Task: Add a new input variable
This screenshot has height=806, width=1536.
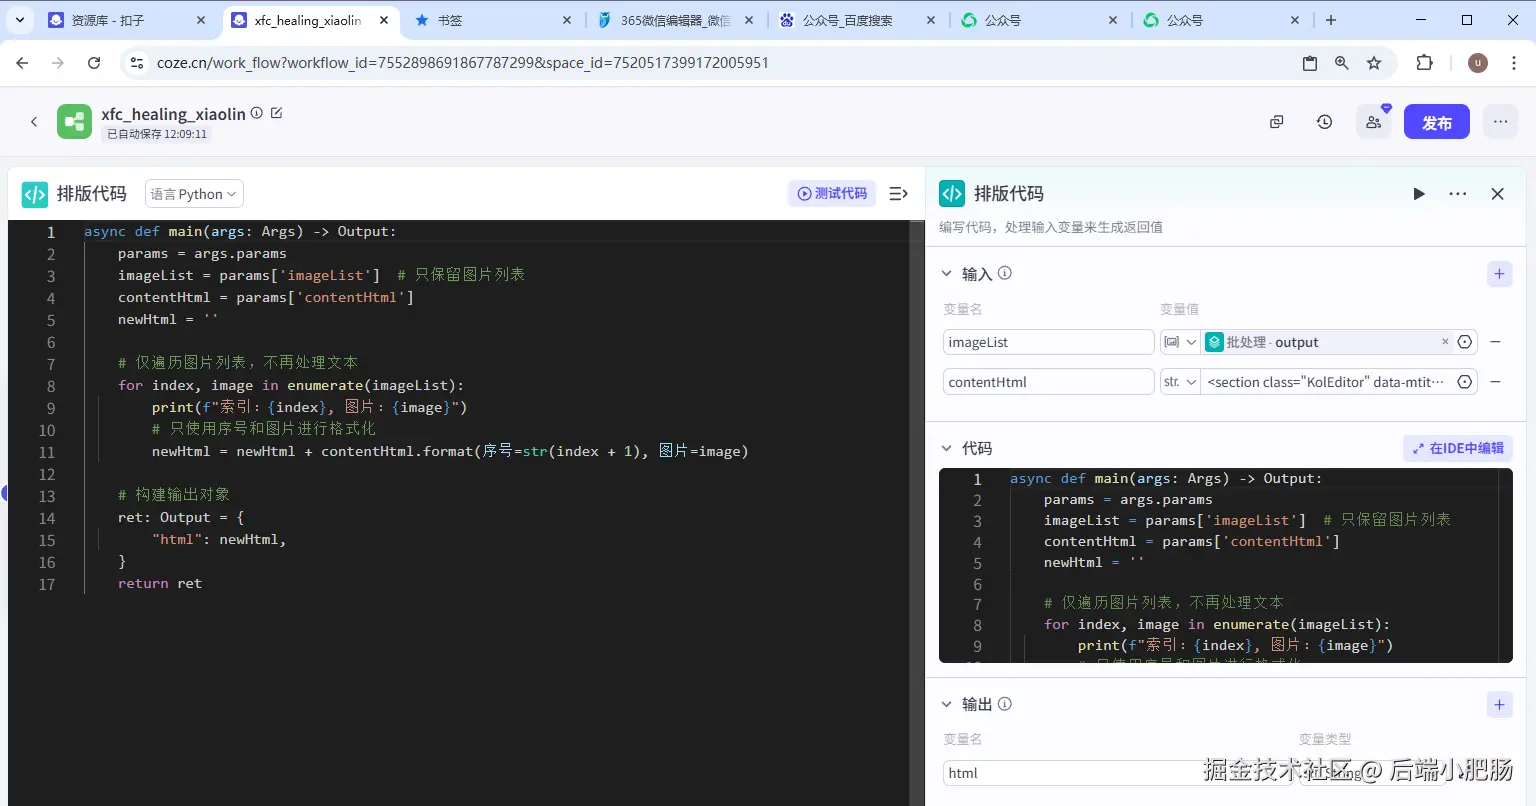Action: tap(1499, 274)
